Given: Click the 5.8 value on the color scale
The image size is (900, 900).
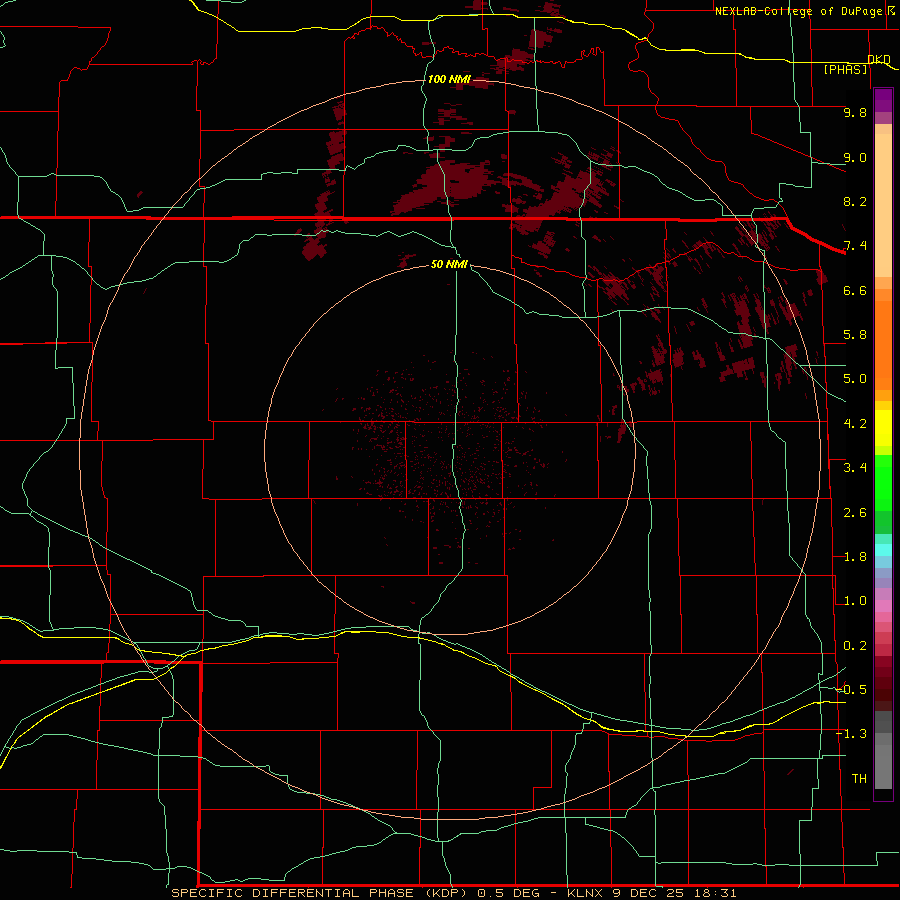Looking at the screenshot, I should (855, 335).
